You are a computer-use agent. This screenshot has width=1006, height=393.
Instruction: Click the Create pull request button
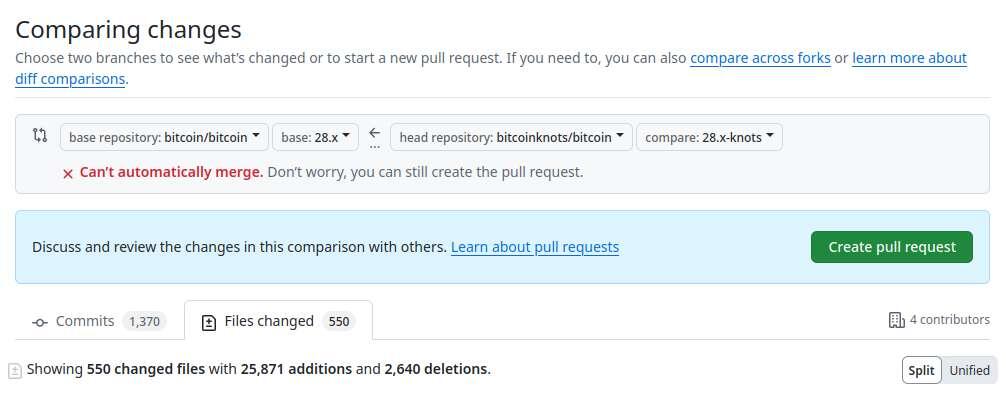892,247
